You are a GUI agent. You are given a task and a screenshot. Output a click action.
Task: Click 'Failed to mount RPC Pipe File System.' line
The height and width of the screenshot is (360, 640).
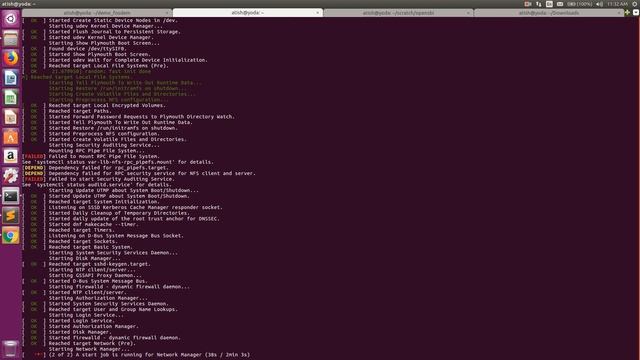[x=104, y=156]
